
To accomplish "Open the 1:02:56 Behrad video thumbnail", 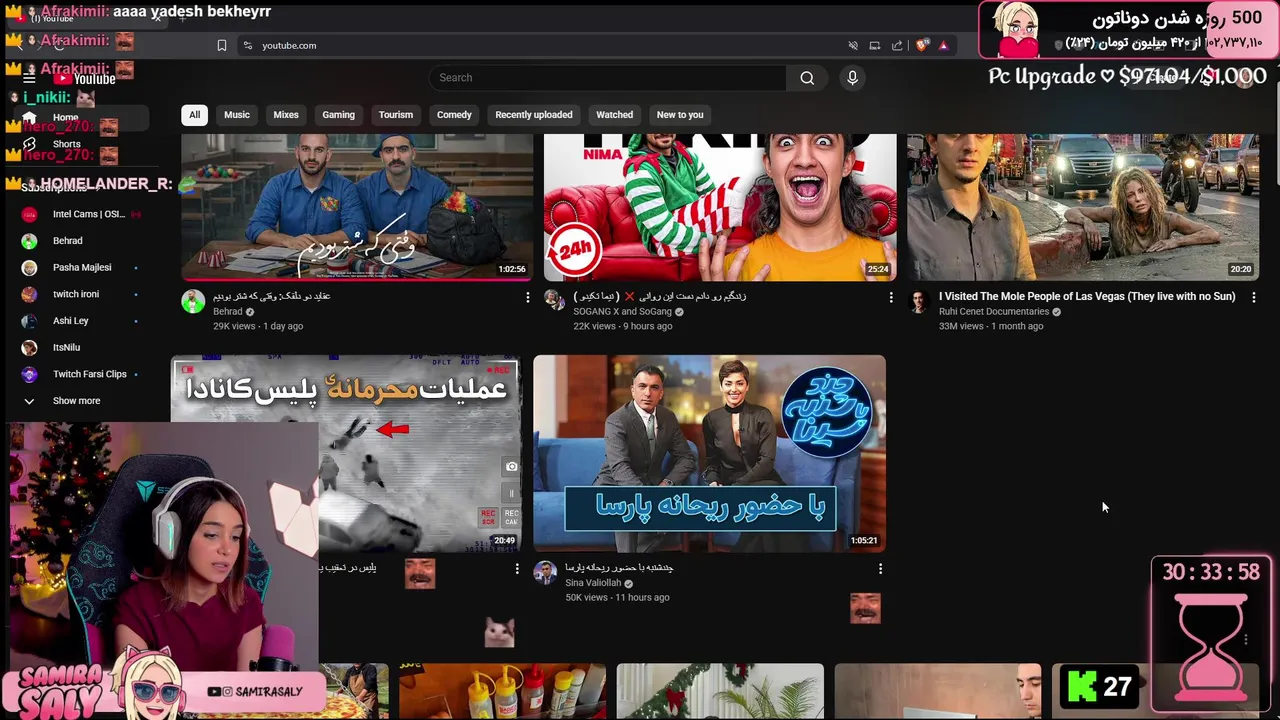I will [x=357, y=207].
